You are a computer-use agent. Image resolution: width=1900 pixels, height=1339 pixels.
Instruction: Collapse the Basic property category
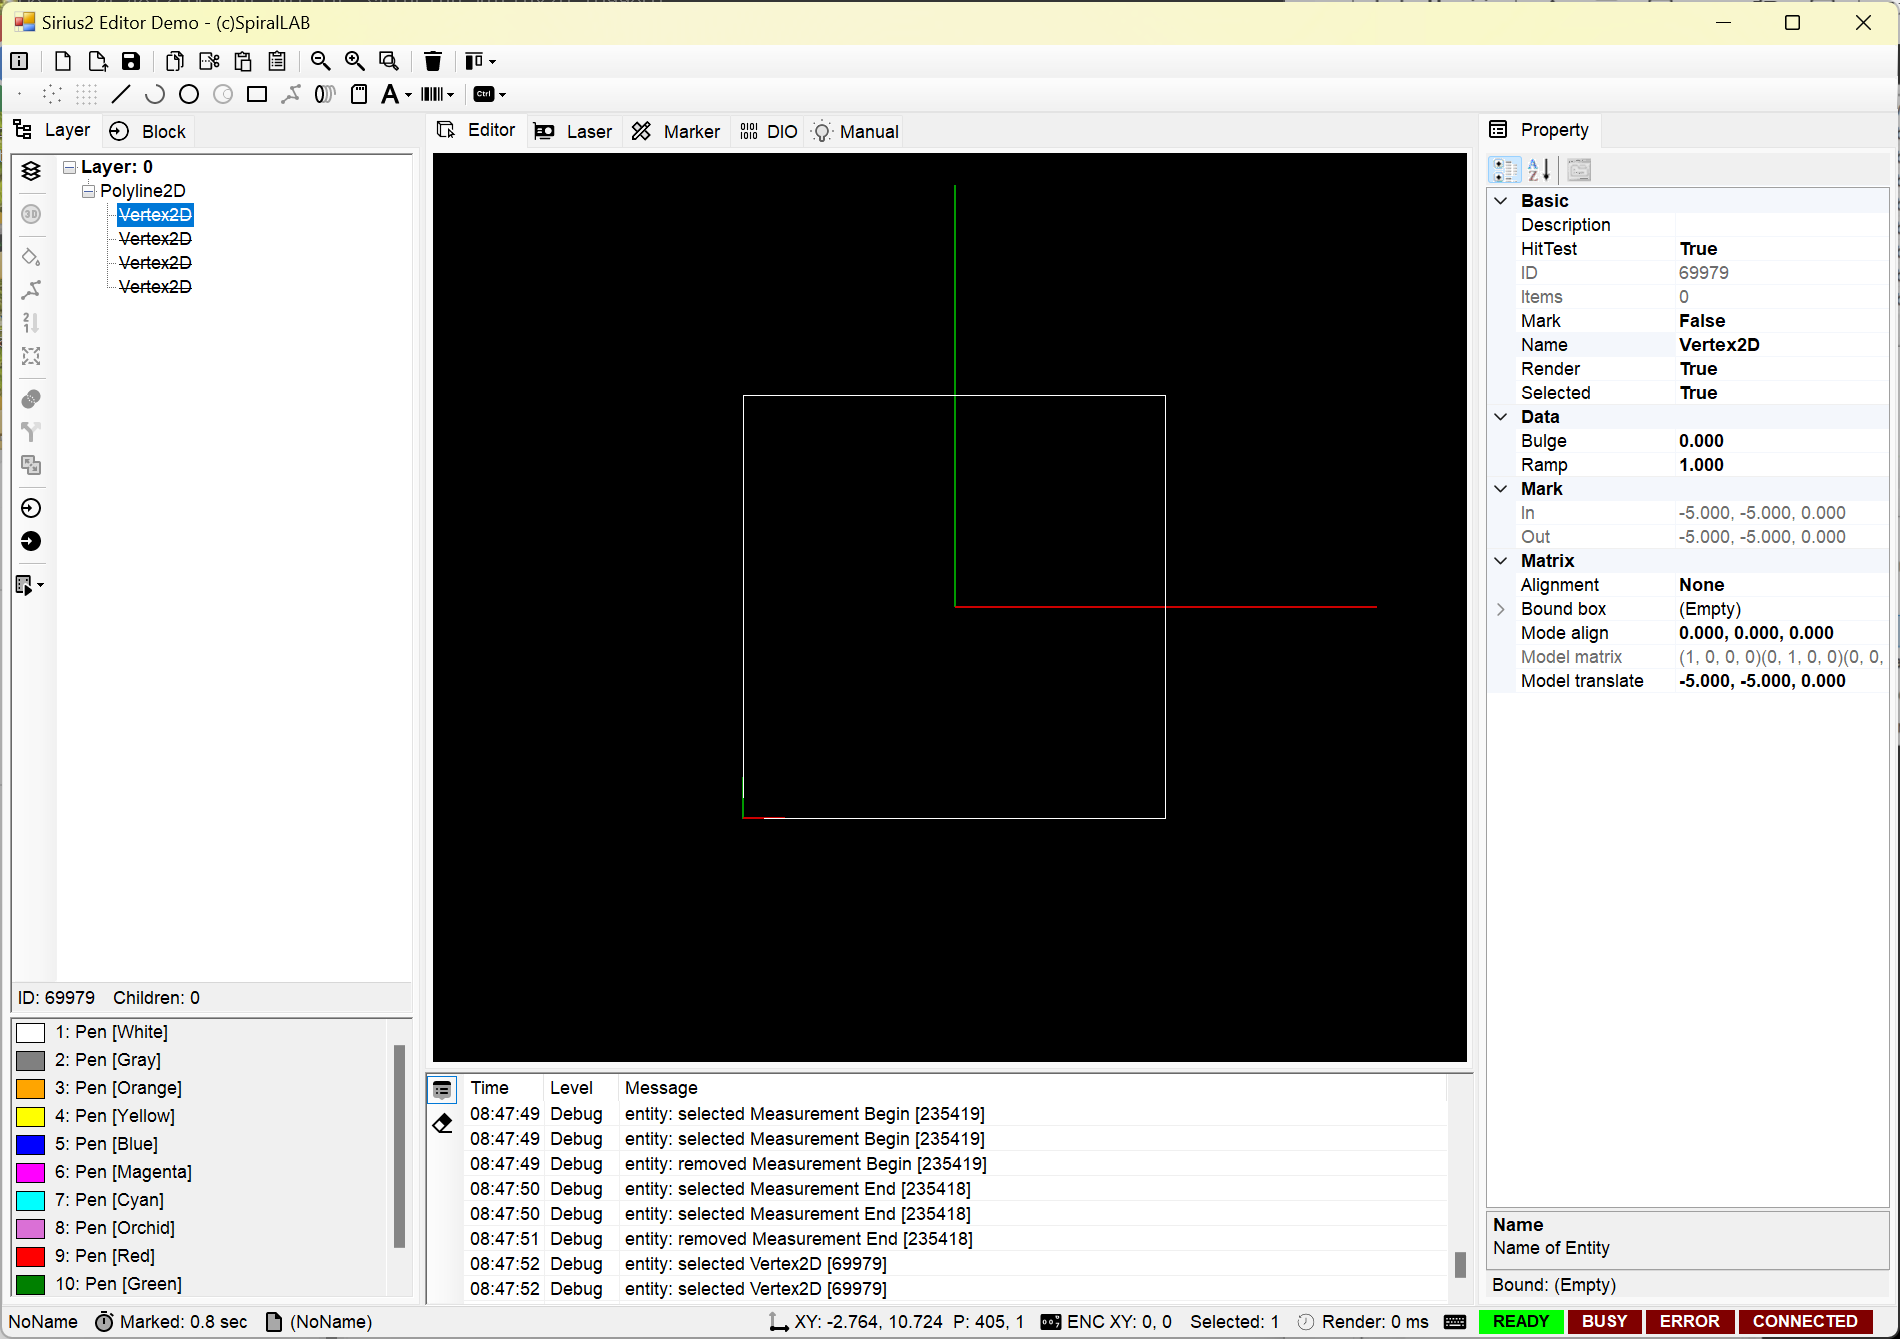(1501, 201)
